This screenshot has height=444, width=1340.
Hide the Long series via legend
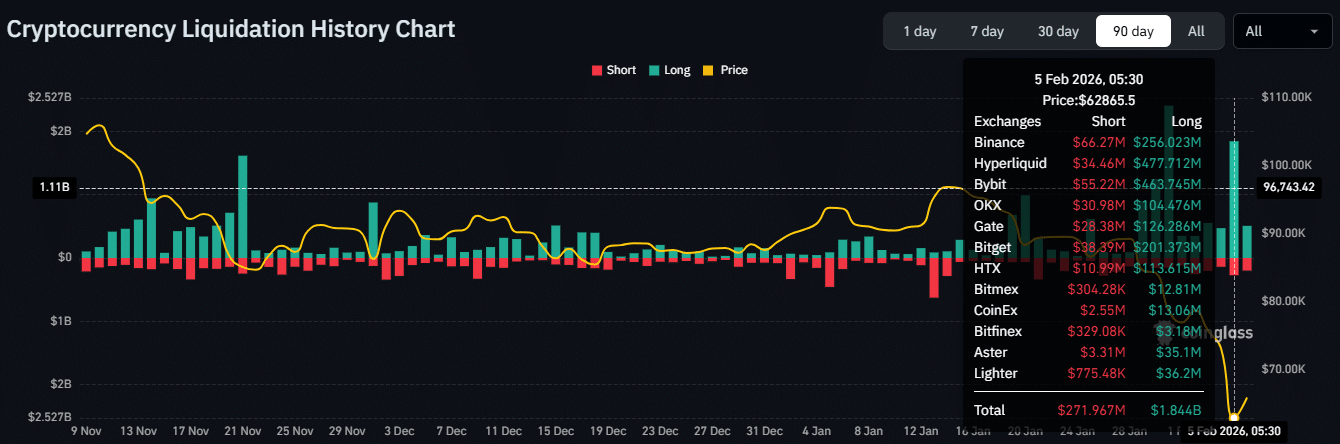pyautogui.click(x=669, y=70)
